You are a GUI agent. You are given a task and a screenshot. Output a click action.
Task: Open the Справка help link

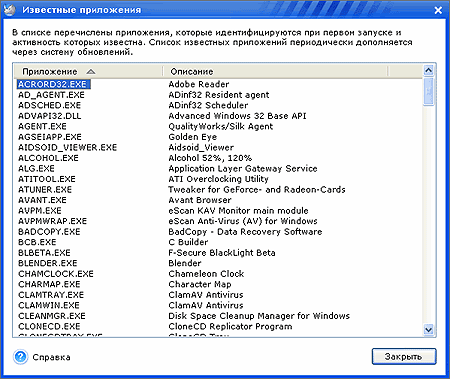[51, 357]
